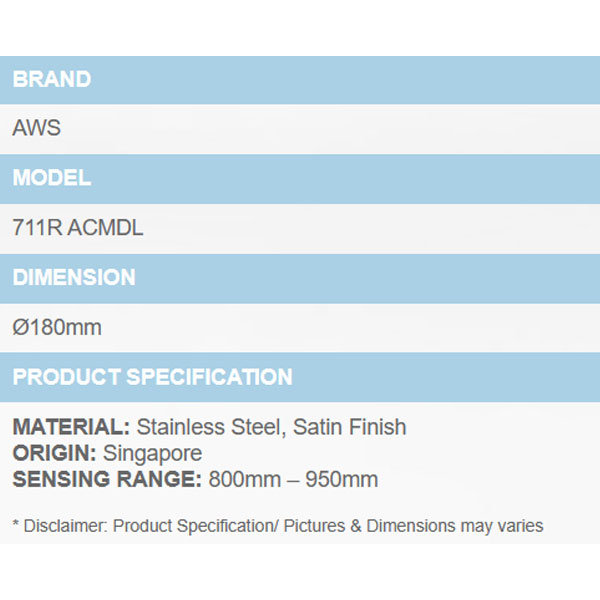
Task: Click the asterisk before Disclaimer
Action: (x=16, y=525)
